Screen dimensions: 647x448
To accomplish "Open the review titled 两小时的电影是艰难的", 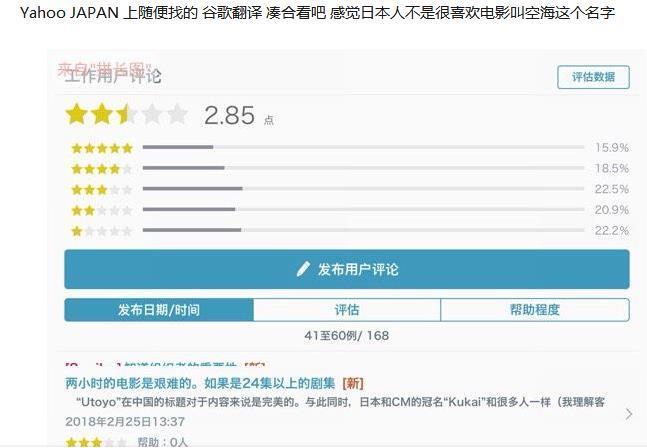I will (200, 383).
